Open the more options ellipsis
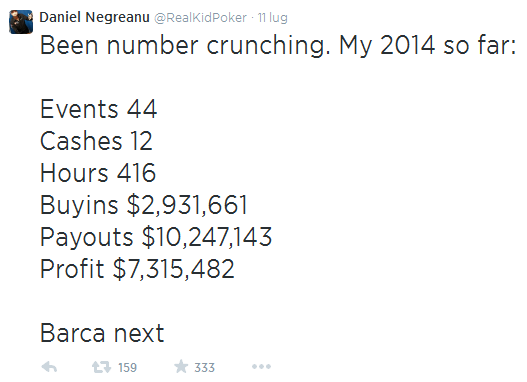The width and height of the screenshot is (527, 382). (261, 367)
